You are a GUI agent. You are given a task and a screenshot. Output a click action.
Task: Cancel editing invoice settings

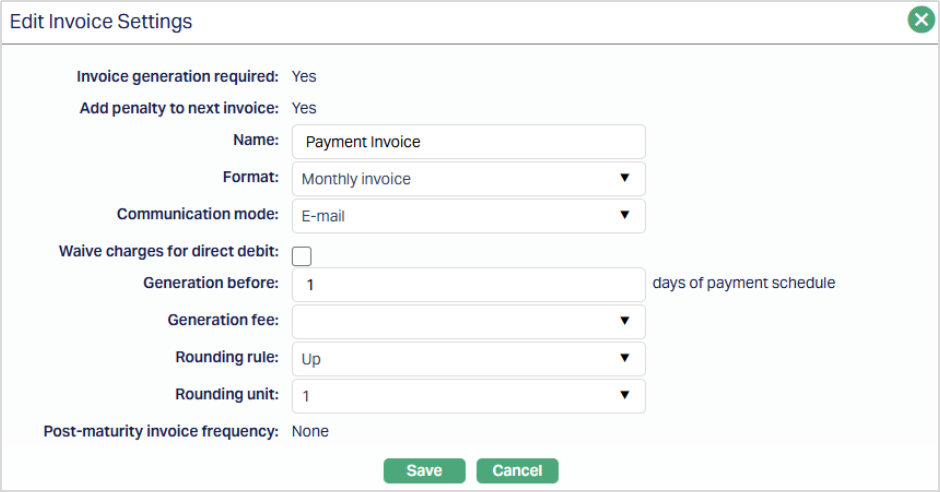[x=517, y=471]
